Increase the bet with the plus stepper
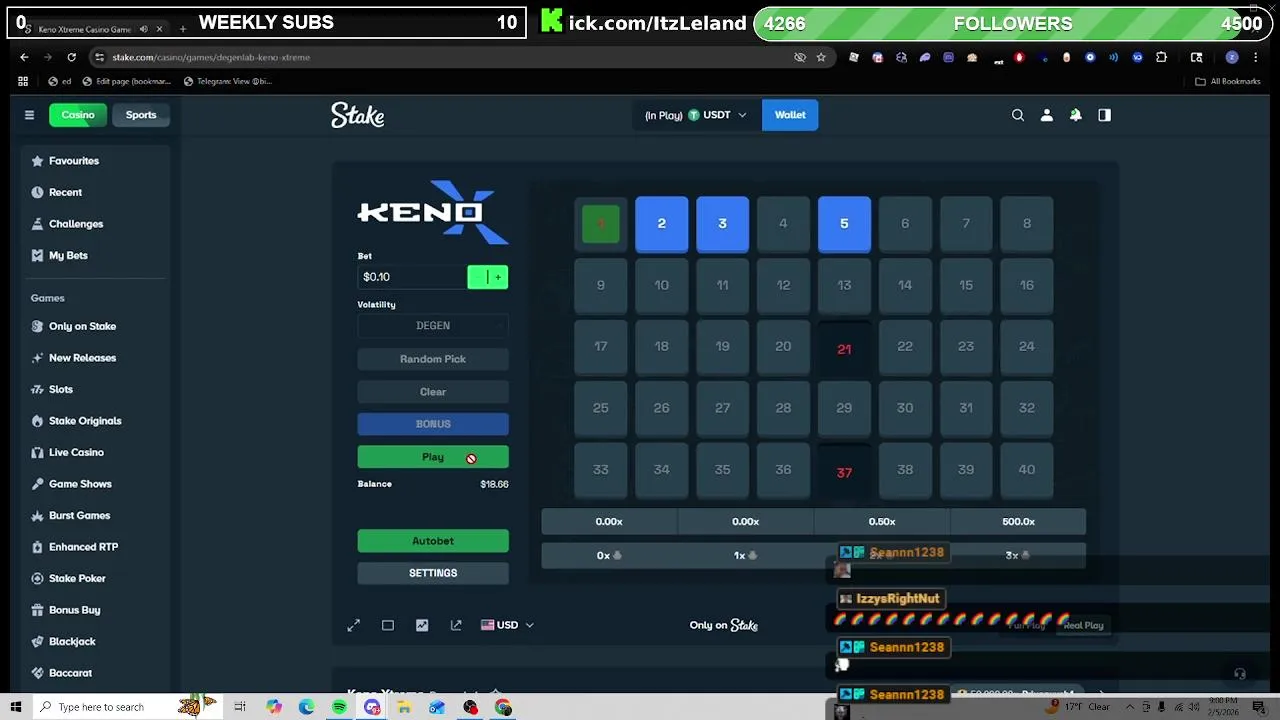Image resolution: width=1280 pixels, height=720 pixels. tap(498, 277)
